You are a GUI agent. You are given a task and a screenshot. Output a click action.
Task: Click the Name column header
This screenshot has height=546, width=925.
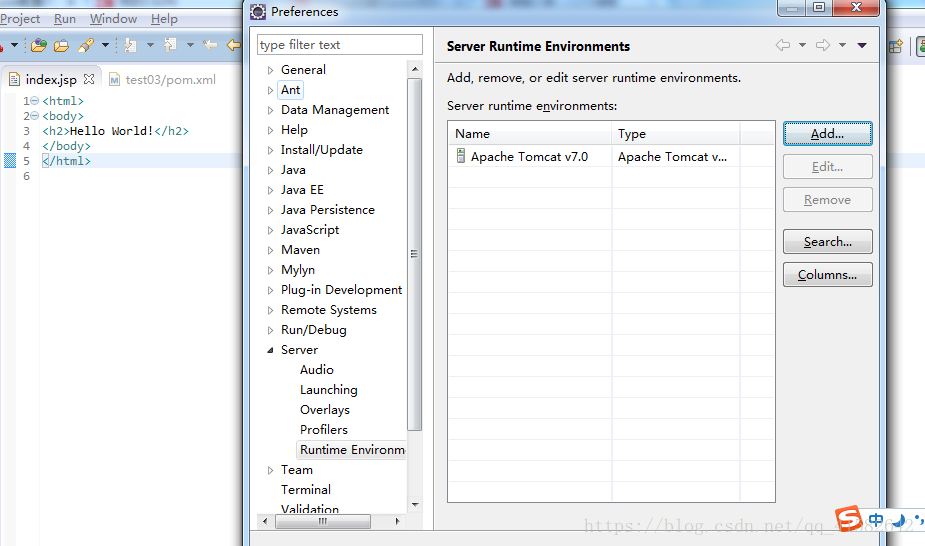pos(530,134)
